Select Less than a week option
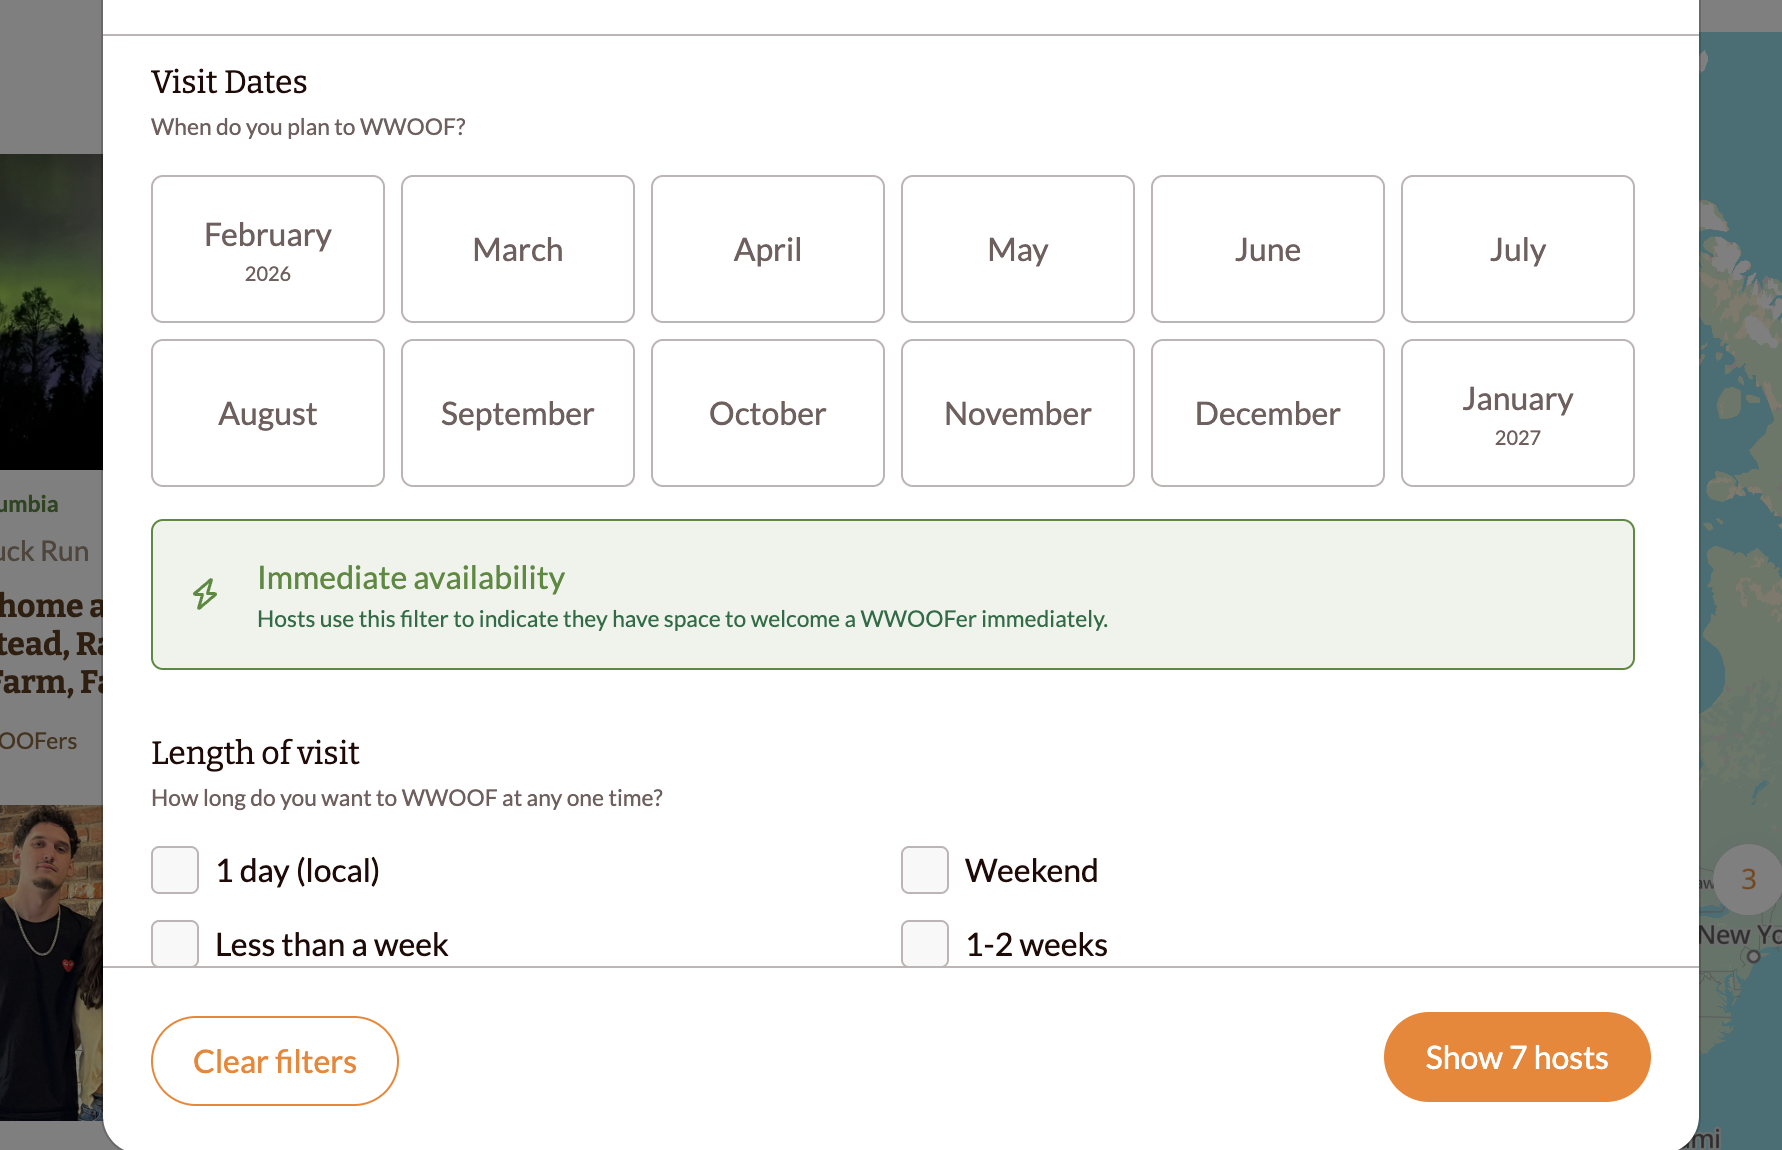Screen dimensions: 1782x1150 coord(175,944)
